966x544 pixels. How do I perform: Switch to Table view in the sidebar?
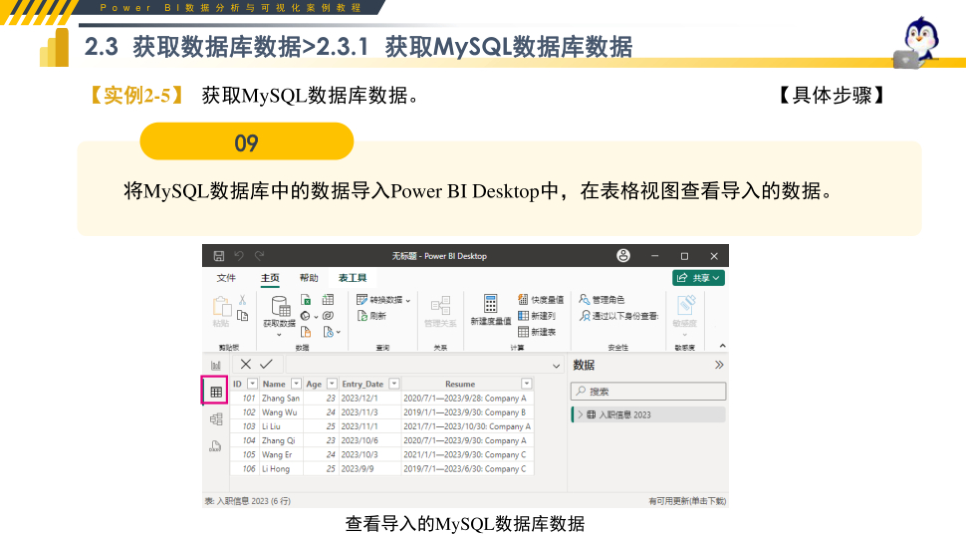[216, 391]
